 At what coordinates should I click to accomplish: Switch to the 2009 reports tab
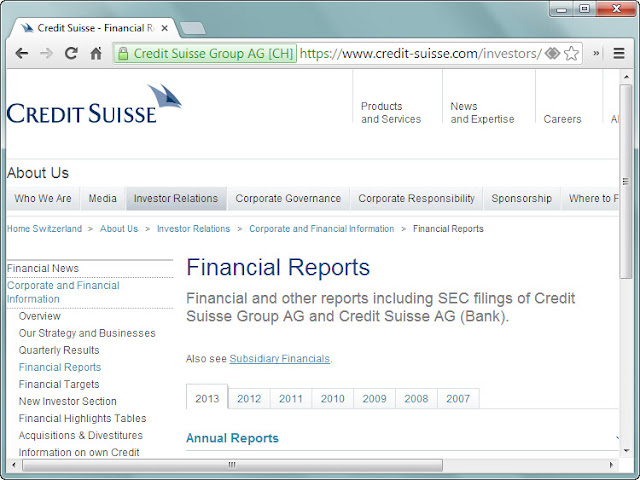pyautogui.click(x=374, y=398)
